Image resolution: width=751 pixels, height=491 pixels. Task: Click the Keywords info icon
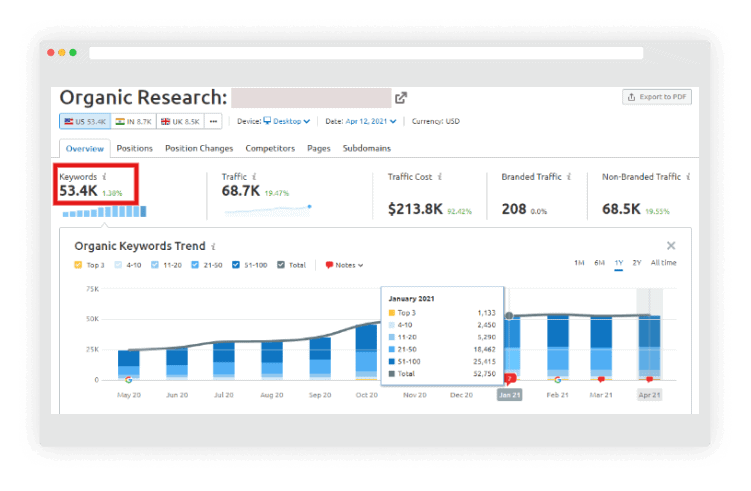coord(105,177)
